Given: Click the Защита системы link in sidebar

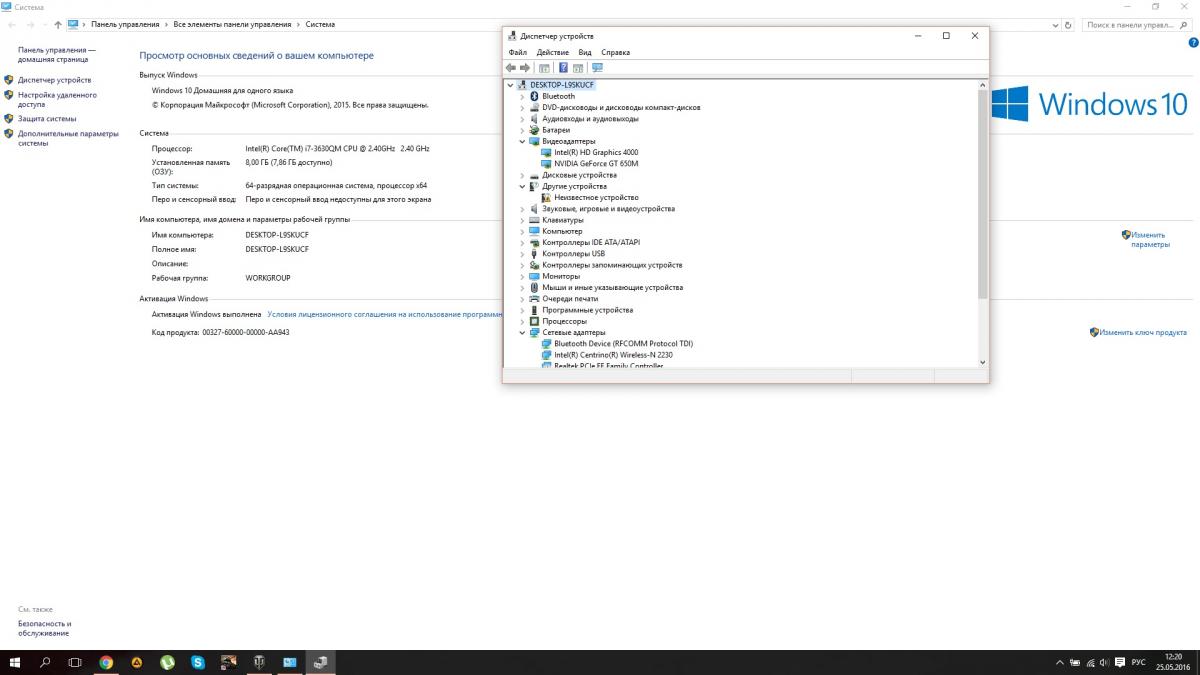Looking at the screenshot, I should pos(46,118).
